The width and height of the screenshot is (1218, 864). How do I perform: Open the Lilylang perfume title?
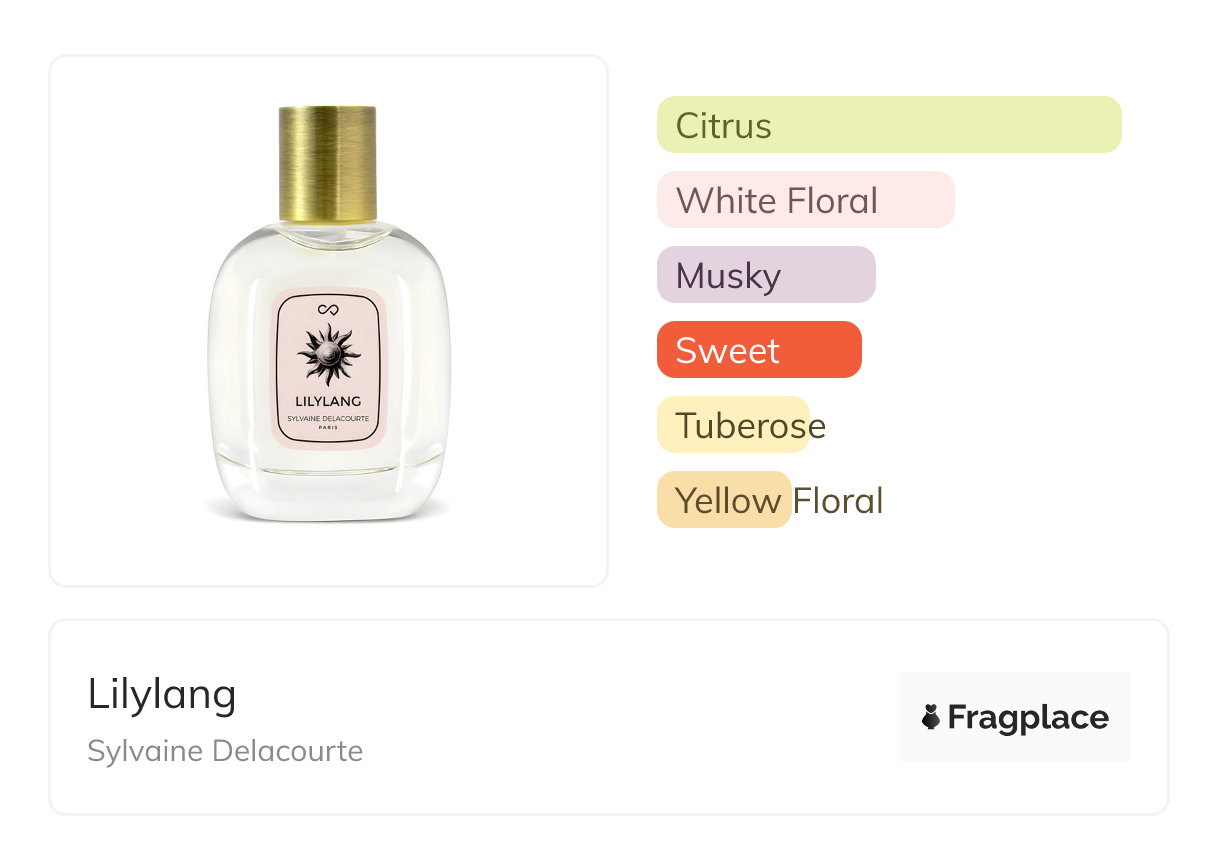pos(162,694)
